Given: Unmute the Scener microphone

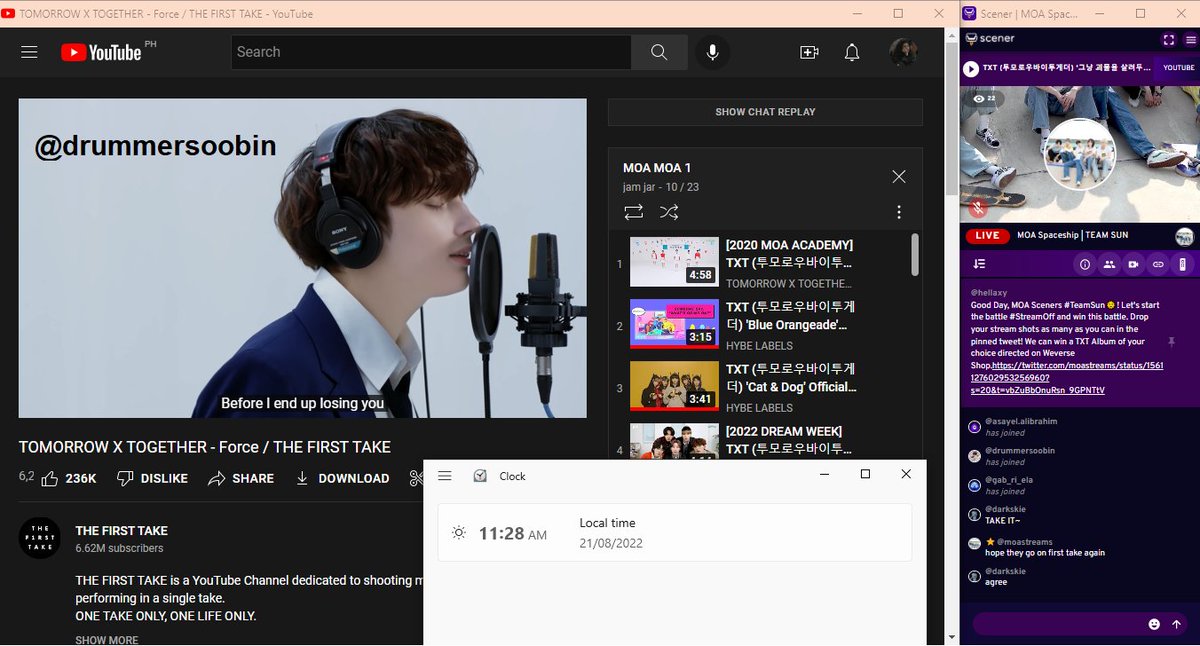Looking at the screenshot, I should tap(977, 208).
